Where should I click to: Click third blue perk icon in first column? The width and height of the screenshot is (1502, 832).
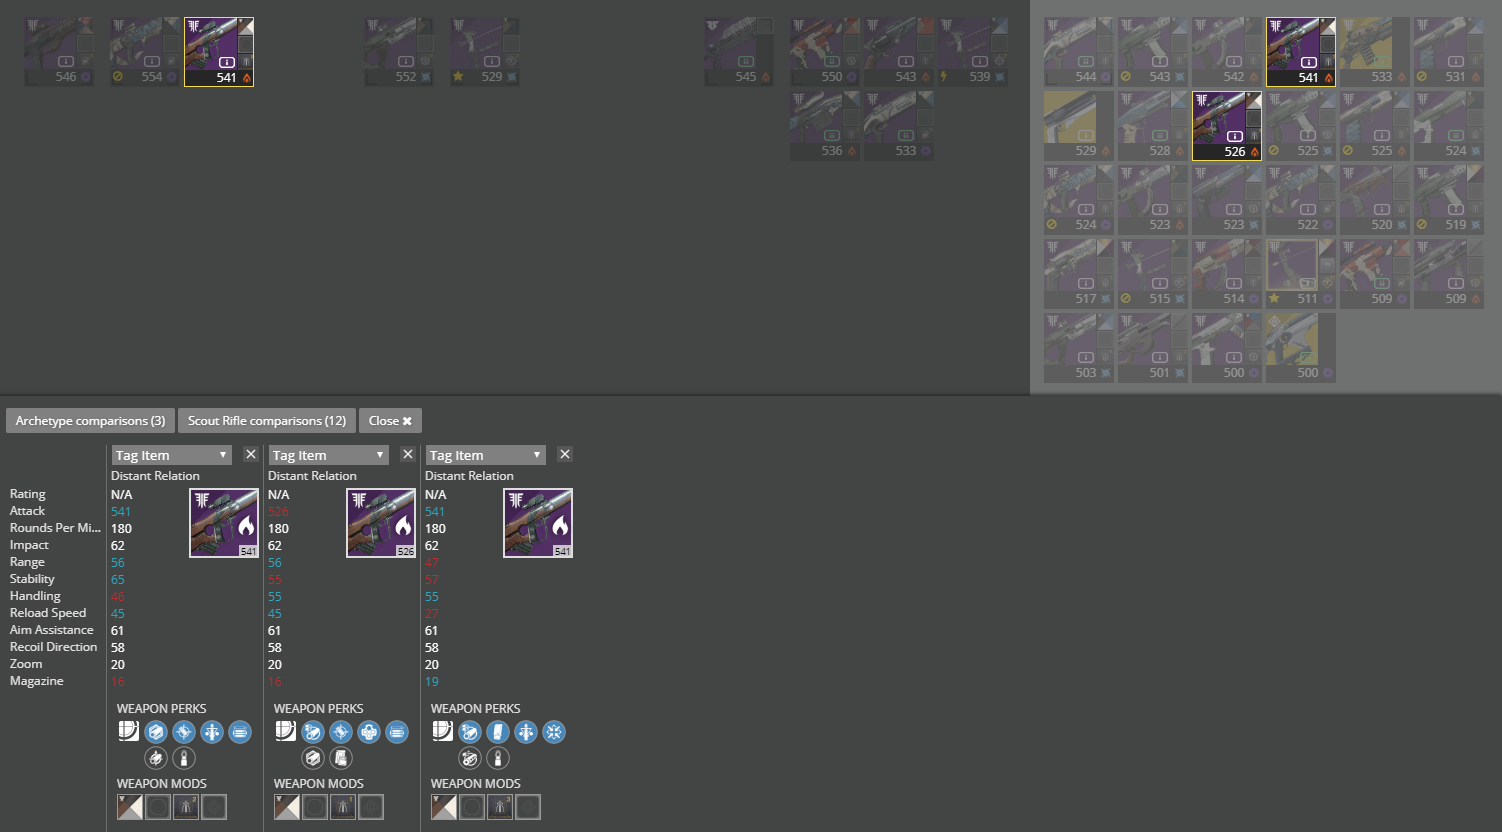[212, 732]
